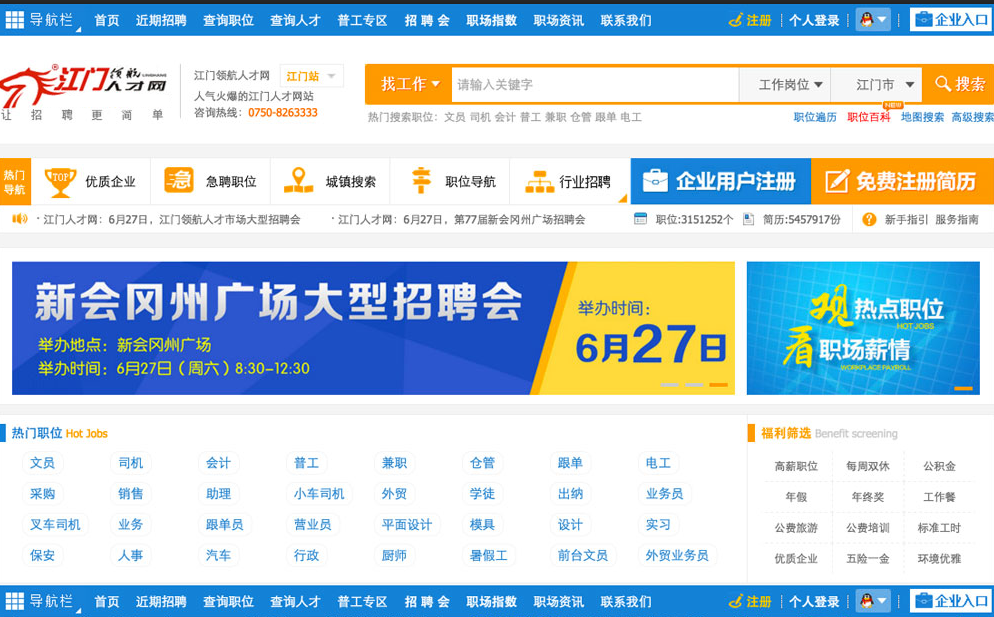994x617 pixels.
Task: Open the 优质企业 trophy icon
Action: click(x=61, y=181)
